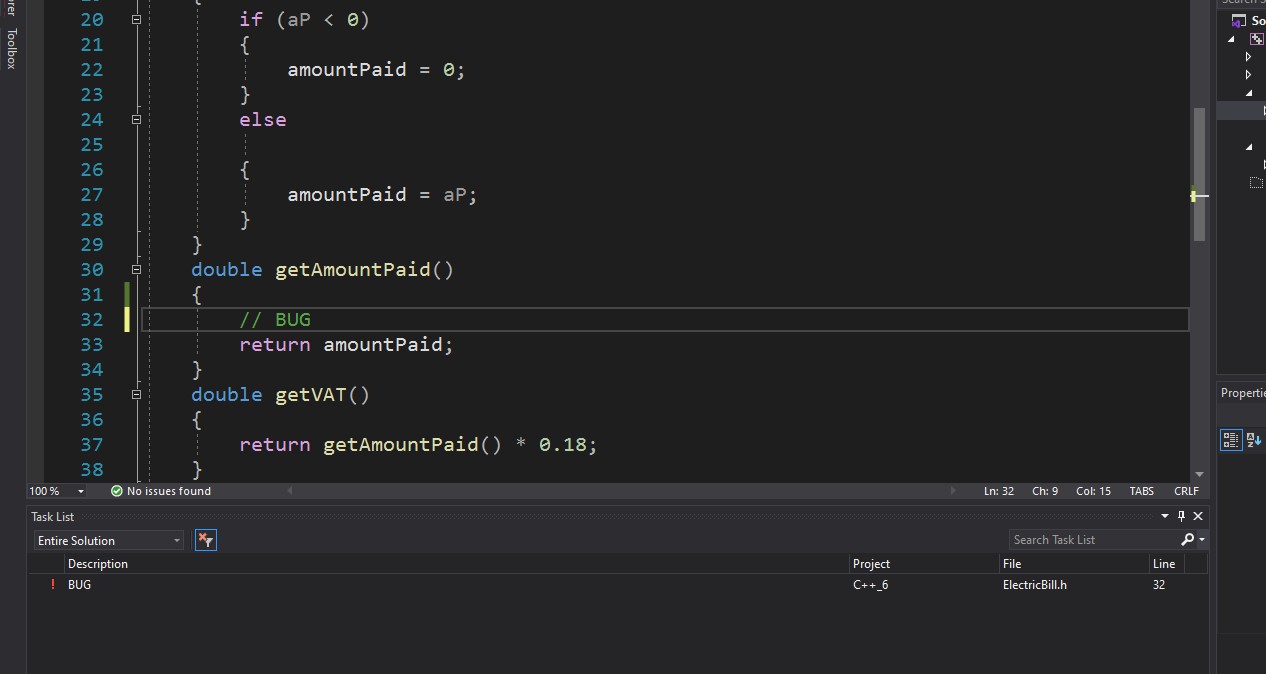Select the BUG task description cell
This screenshot has height=674, width=1266.
pos(79,585)
